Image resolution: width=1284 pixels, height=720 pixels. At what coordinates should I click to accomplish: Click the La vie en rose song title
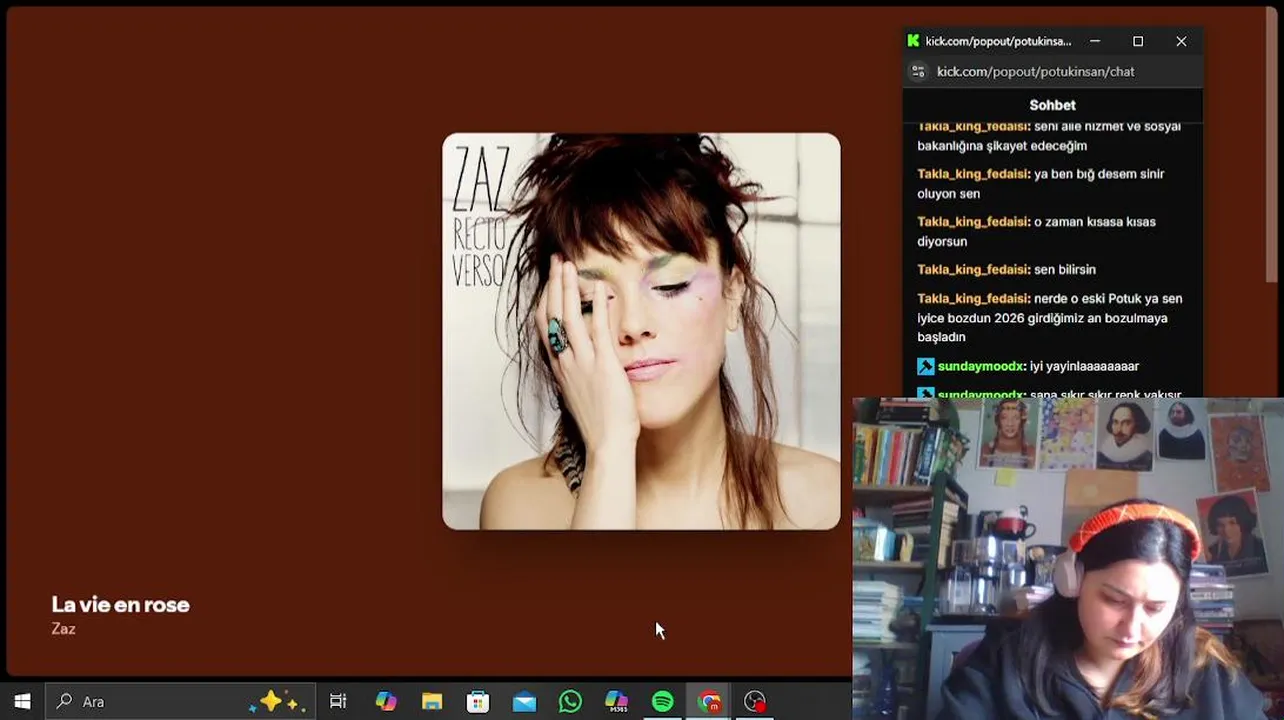[x=120, y=604]
